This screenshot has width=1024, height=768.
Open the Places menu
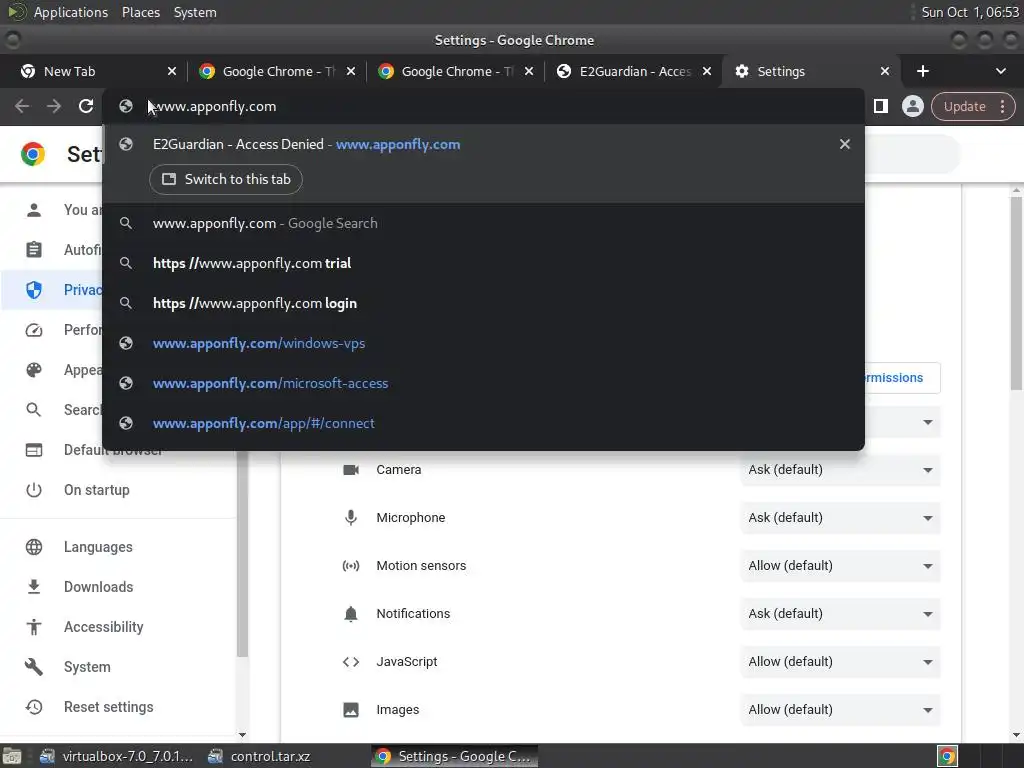pos(140,12)
